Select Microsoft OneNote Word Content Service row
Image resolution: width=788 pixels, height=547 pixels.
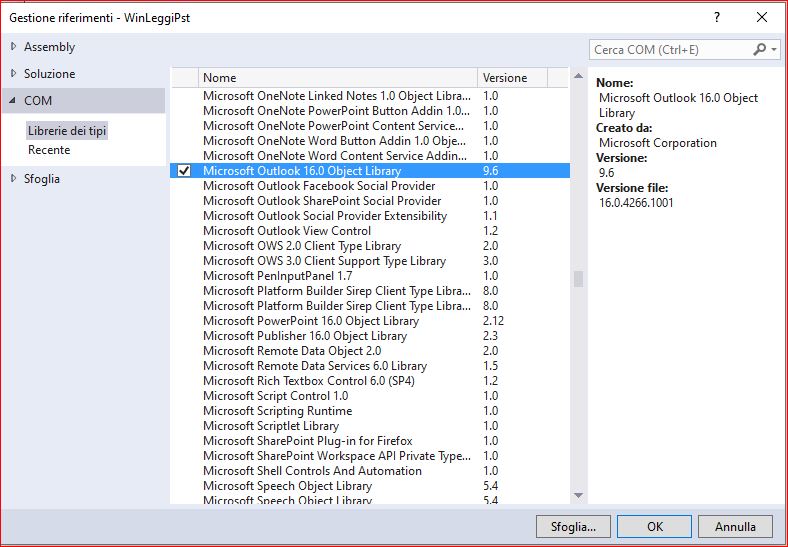(x=370, y=156)
